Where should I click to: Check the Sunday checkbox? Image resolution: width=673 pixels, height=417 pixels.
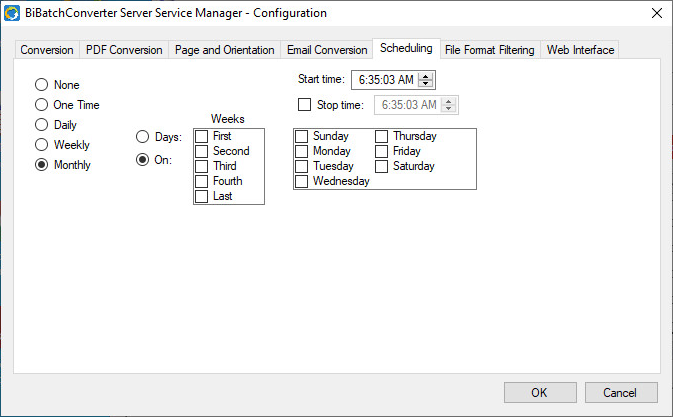302,136
